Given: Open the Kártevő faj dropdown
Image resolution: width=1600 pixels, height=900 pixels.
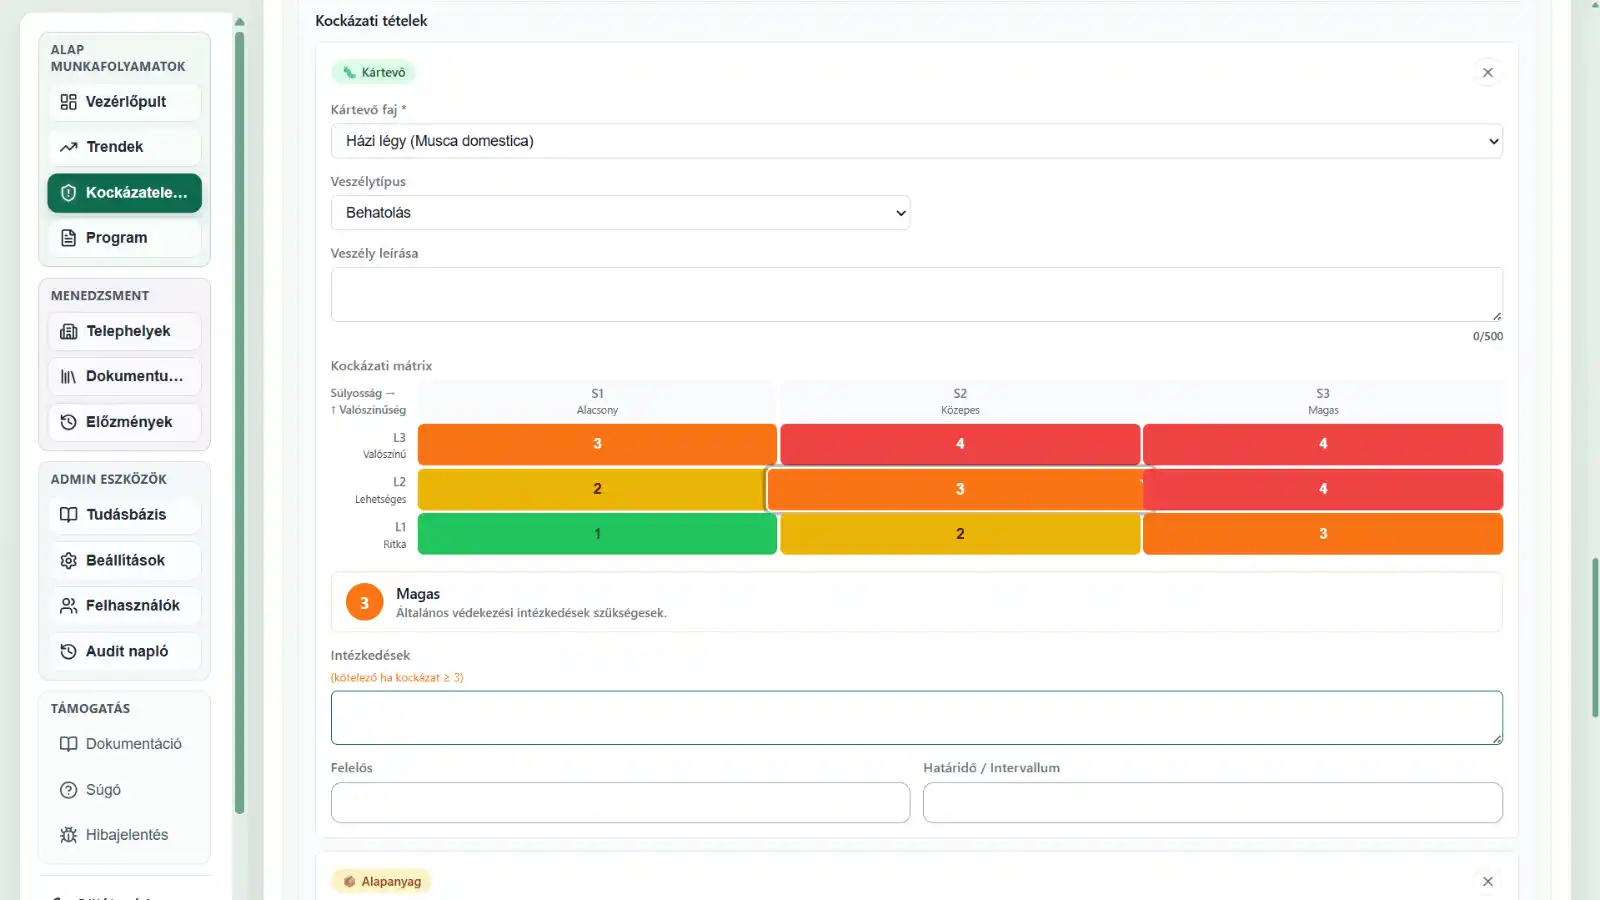Looking at the screenshot, I should [x=916, y=141].
